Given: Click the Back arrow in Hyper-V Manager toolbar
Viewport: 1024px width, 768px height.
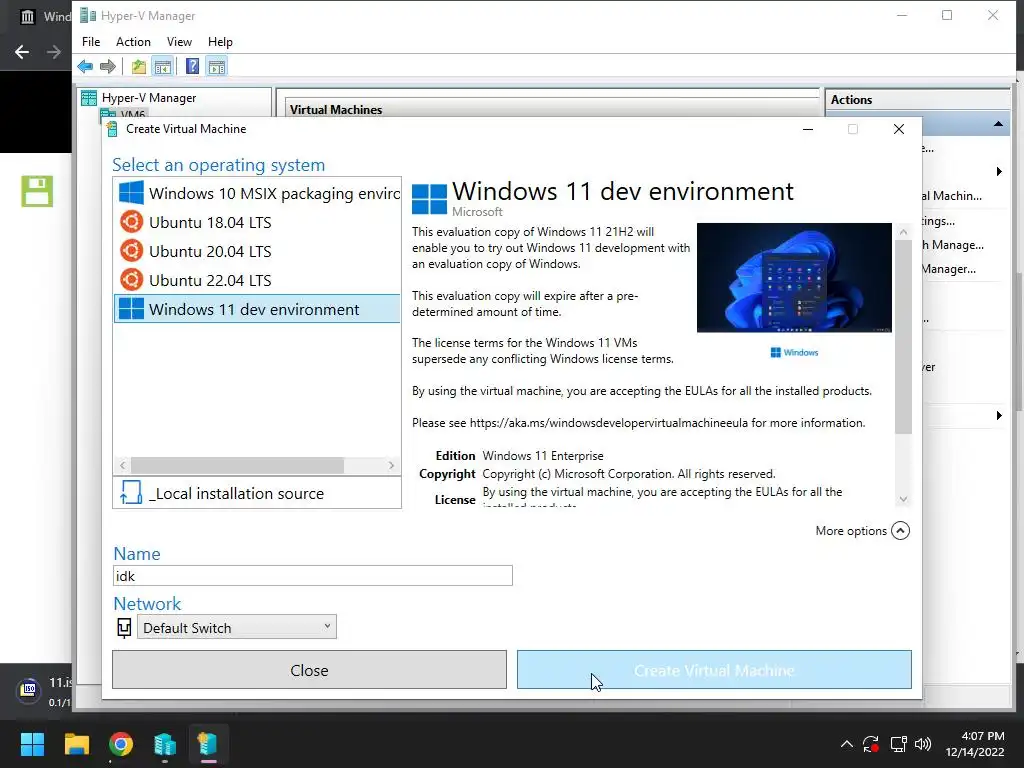Looking at the screenshot, I should click(85, 66).
